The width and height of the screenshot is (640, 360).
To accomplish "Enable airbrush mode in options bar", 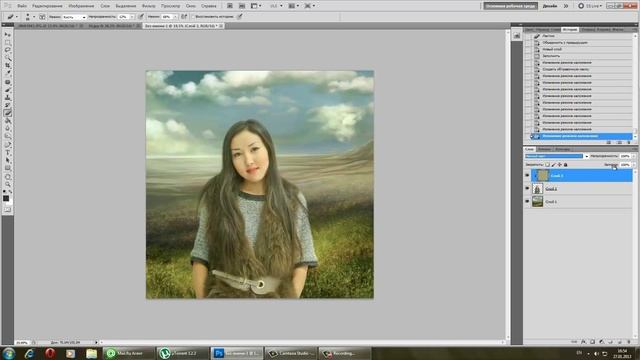I will [x=184, y=17].
